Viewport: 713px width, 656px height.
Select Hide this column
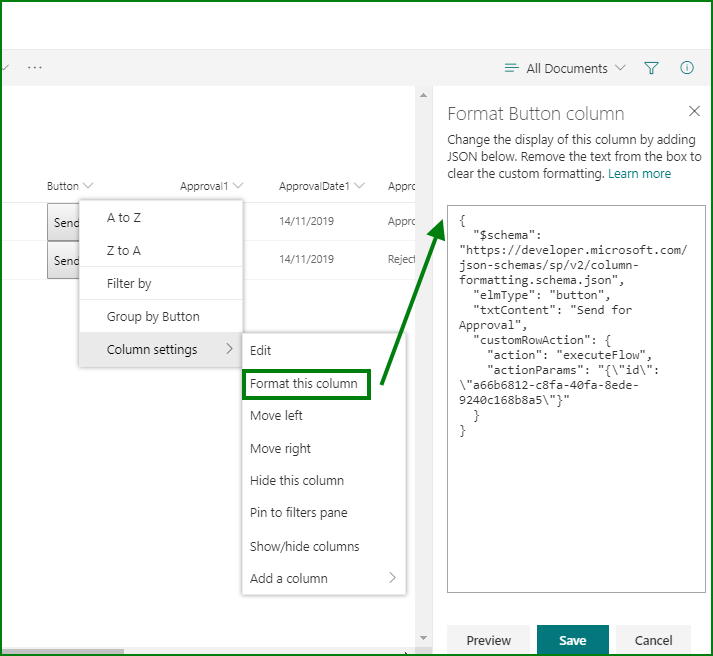(324, 481)
